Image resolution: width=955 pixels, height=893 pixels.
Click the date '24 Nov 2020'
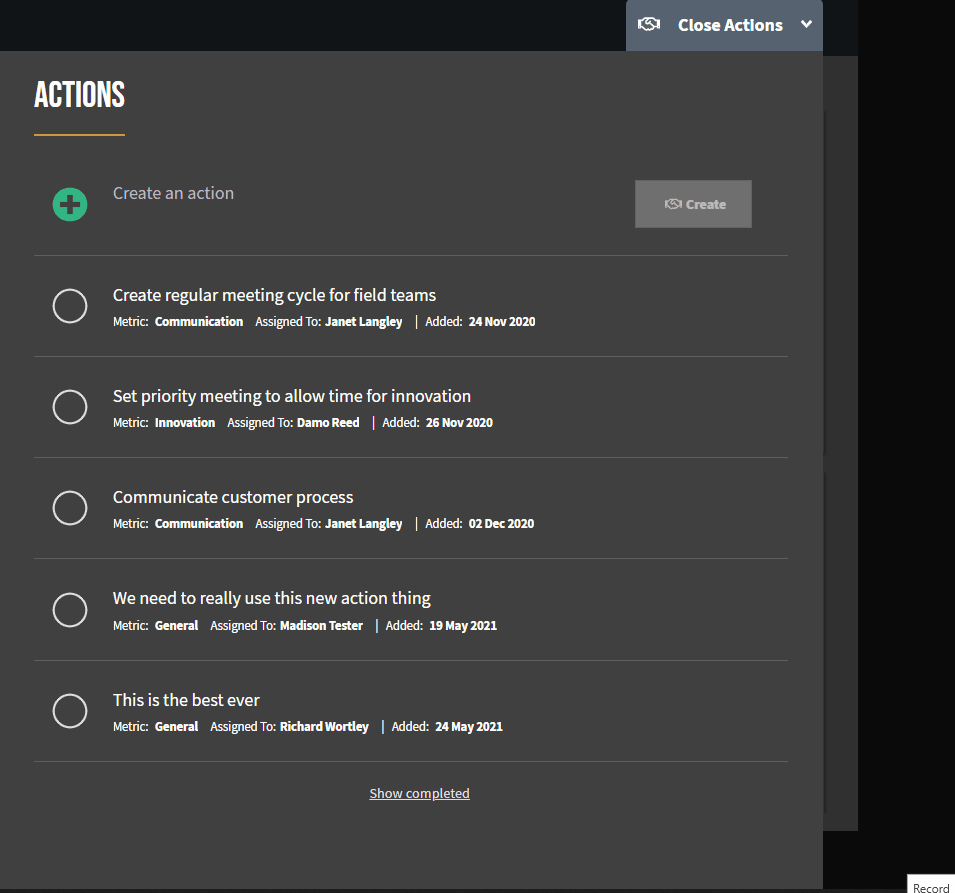point(502,322)
